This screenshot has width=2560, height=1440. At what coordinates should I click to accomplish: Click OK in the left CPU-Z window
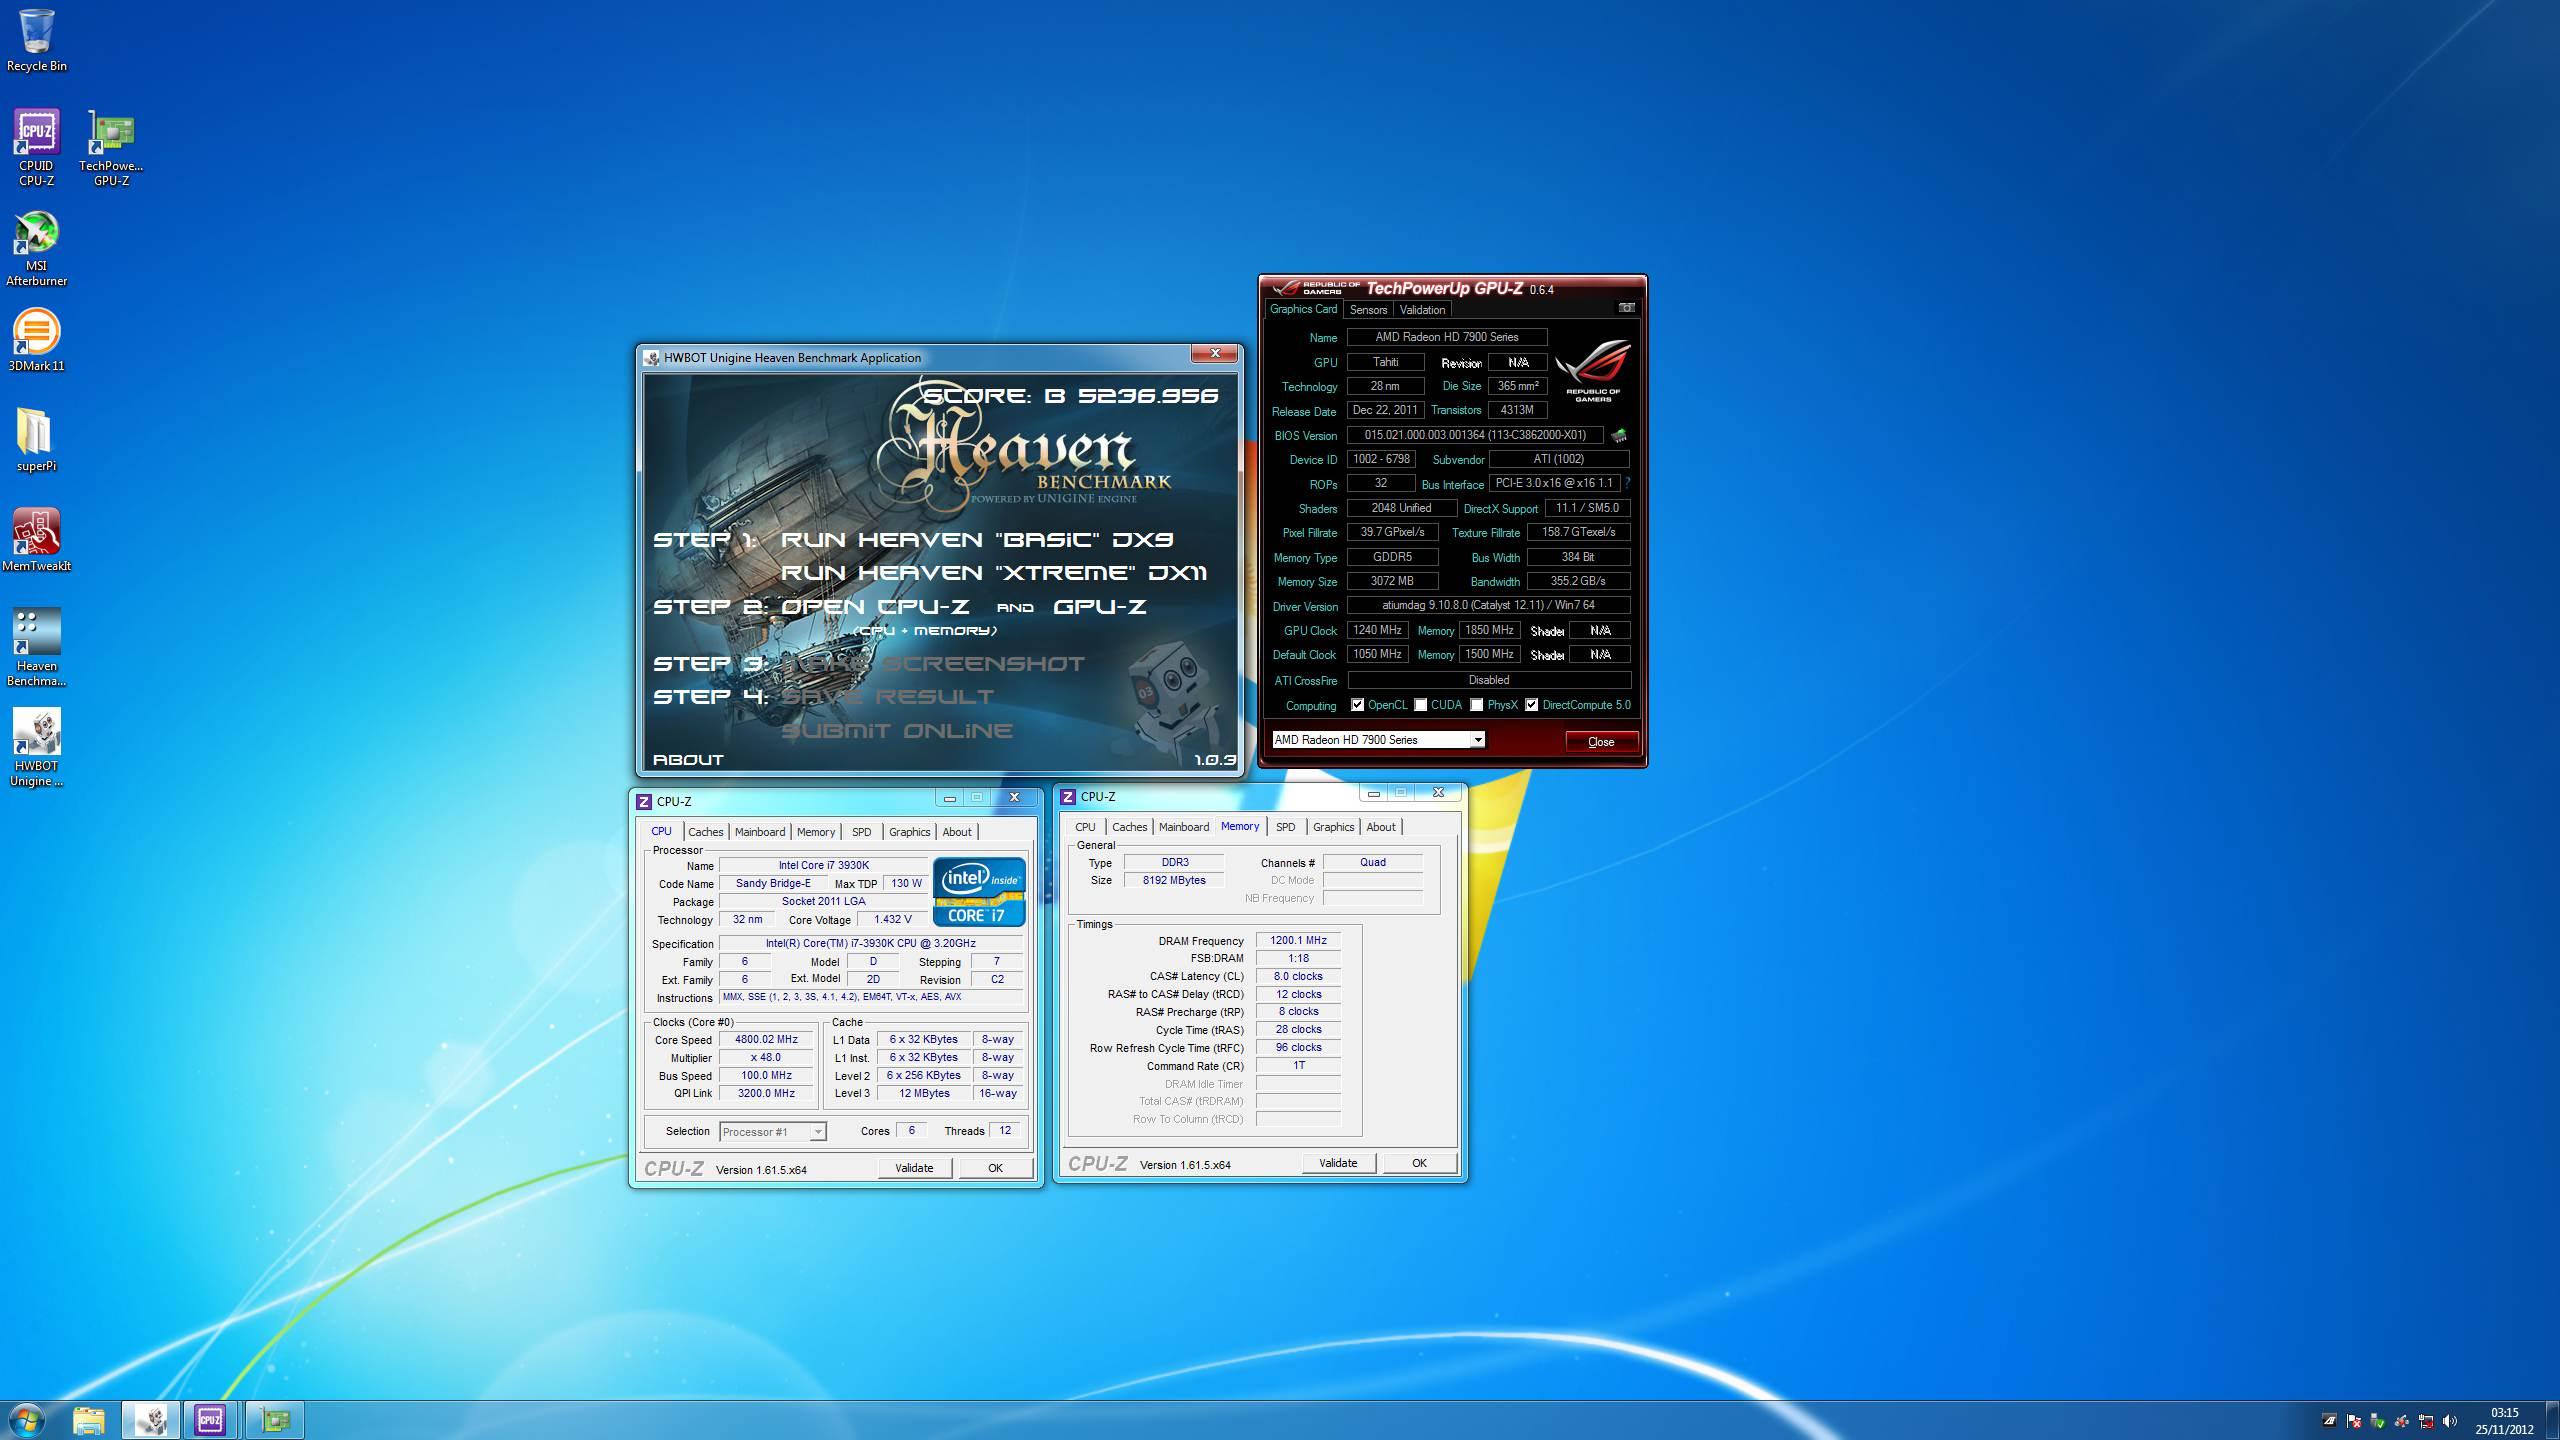995,1168
